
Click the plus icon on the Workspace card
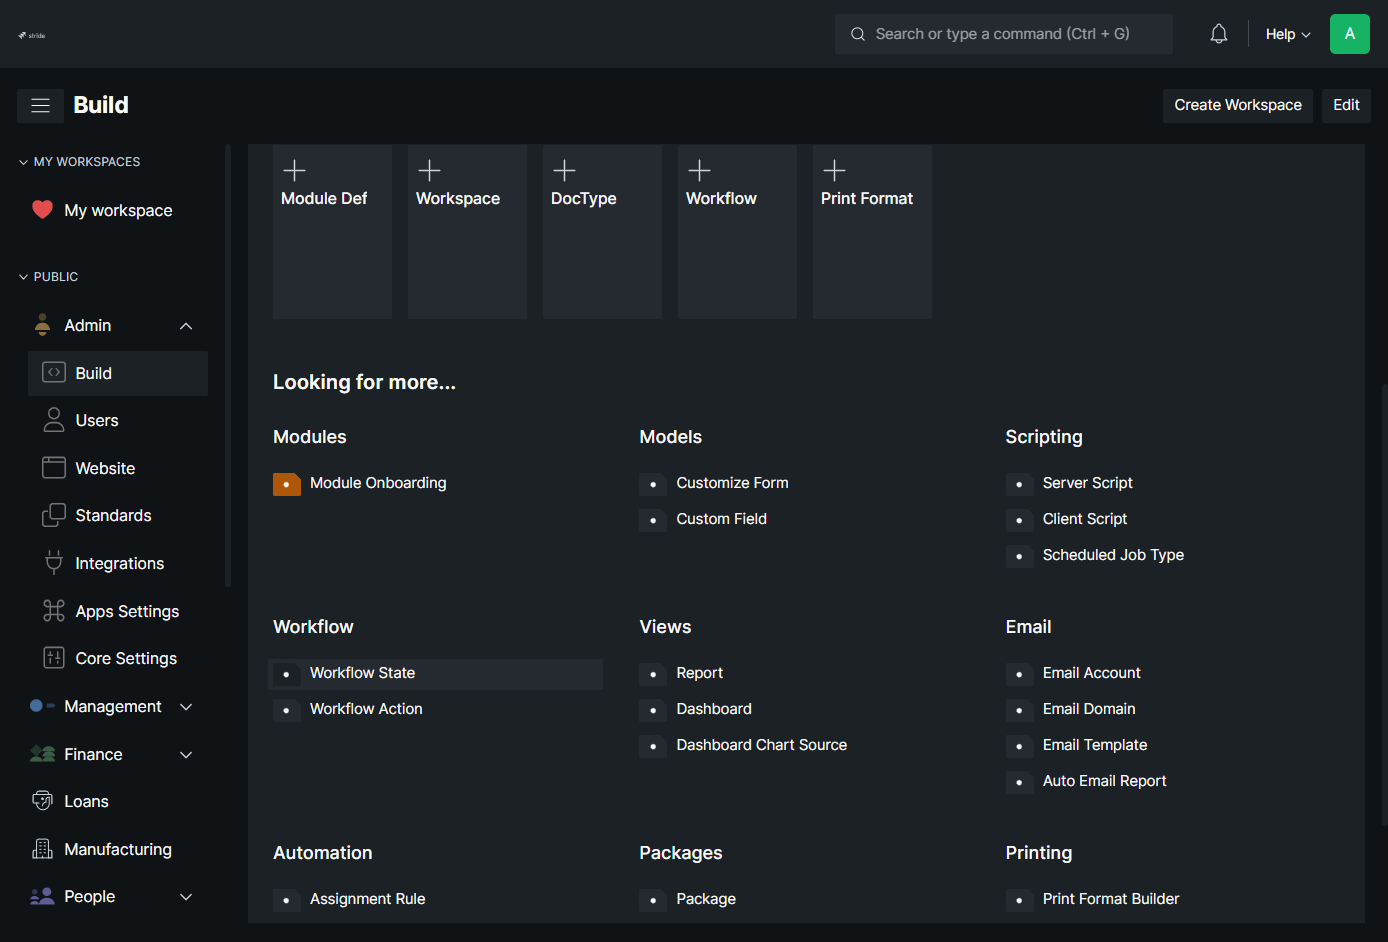click(x=429, y=170)
